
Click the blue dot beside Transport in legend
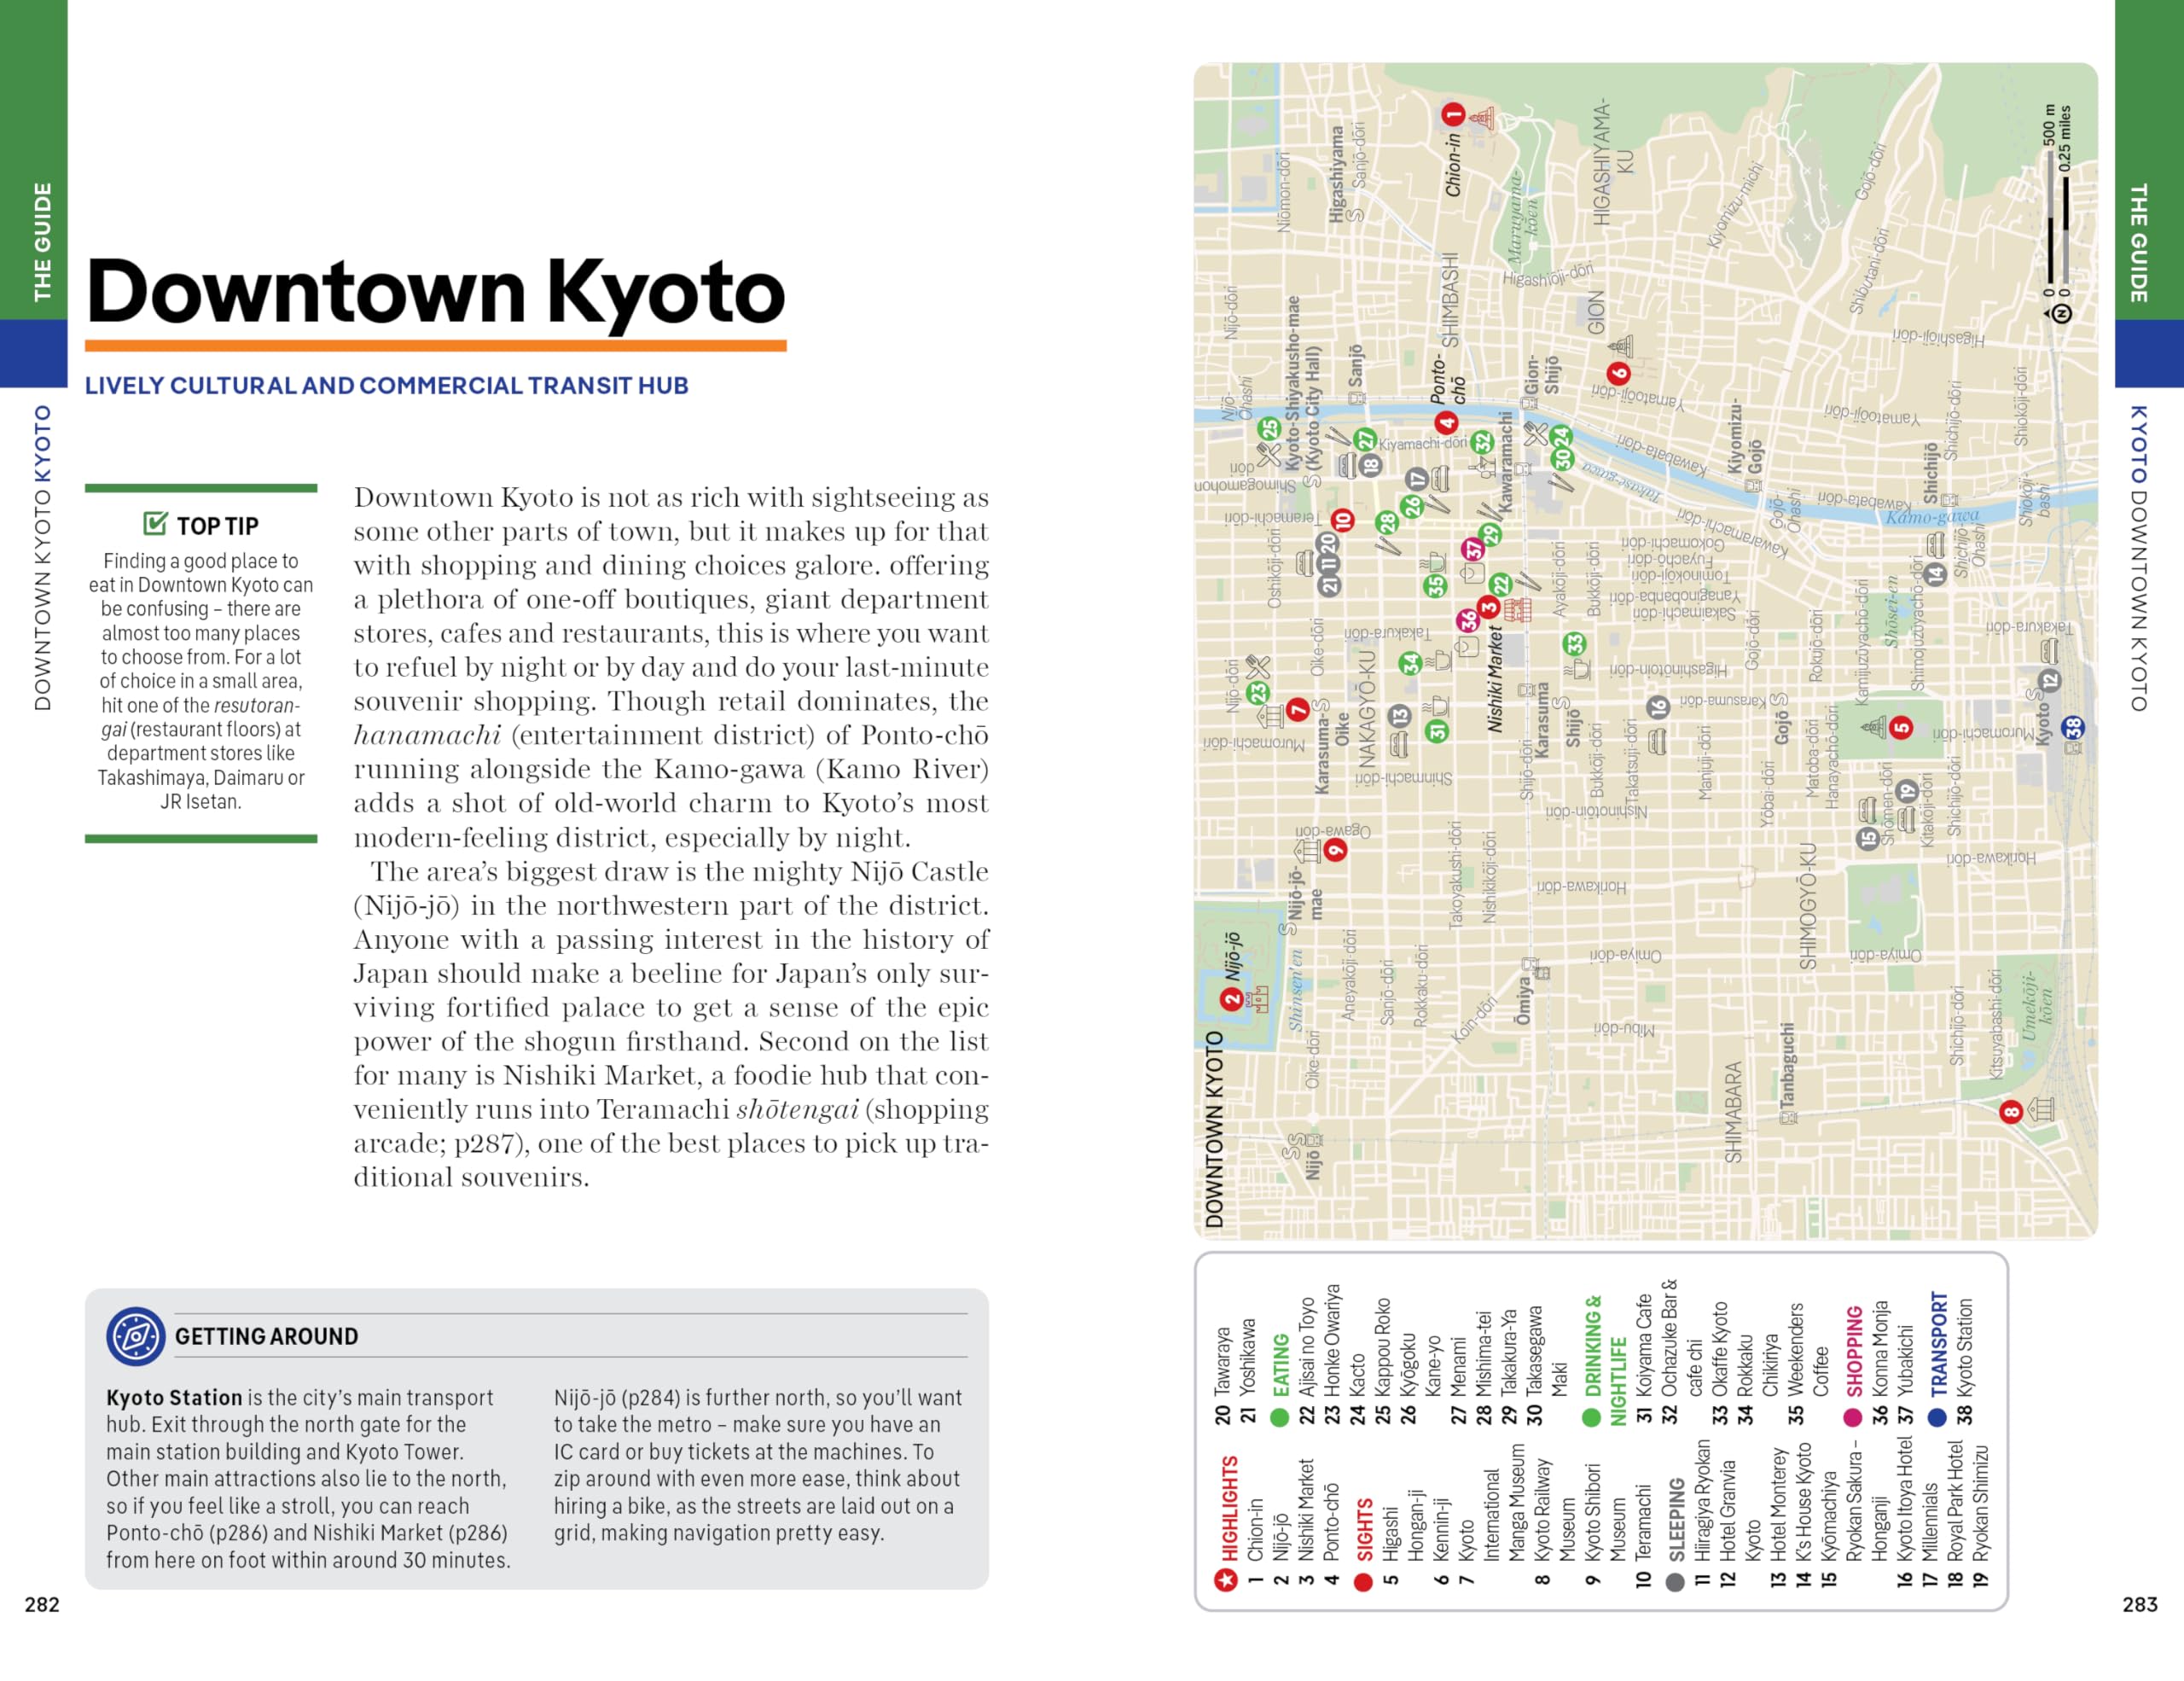pyautogui.click(x=1937, y=1417)
